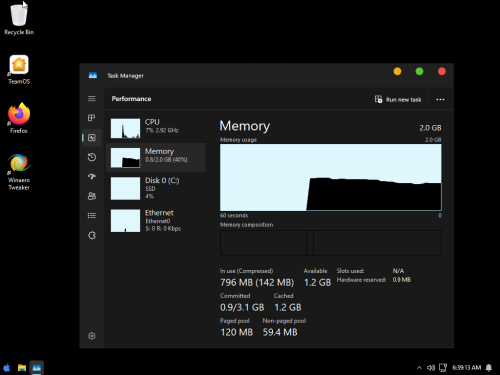Select the Ethernet performance item
The width and height of the screenshot is (500, 375).
[x=156, y=220]
